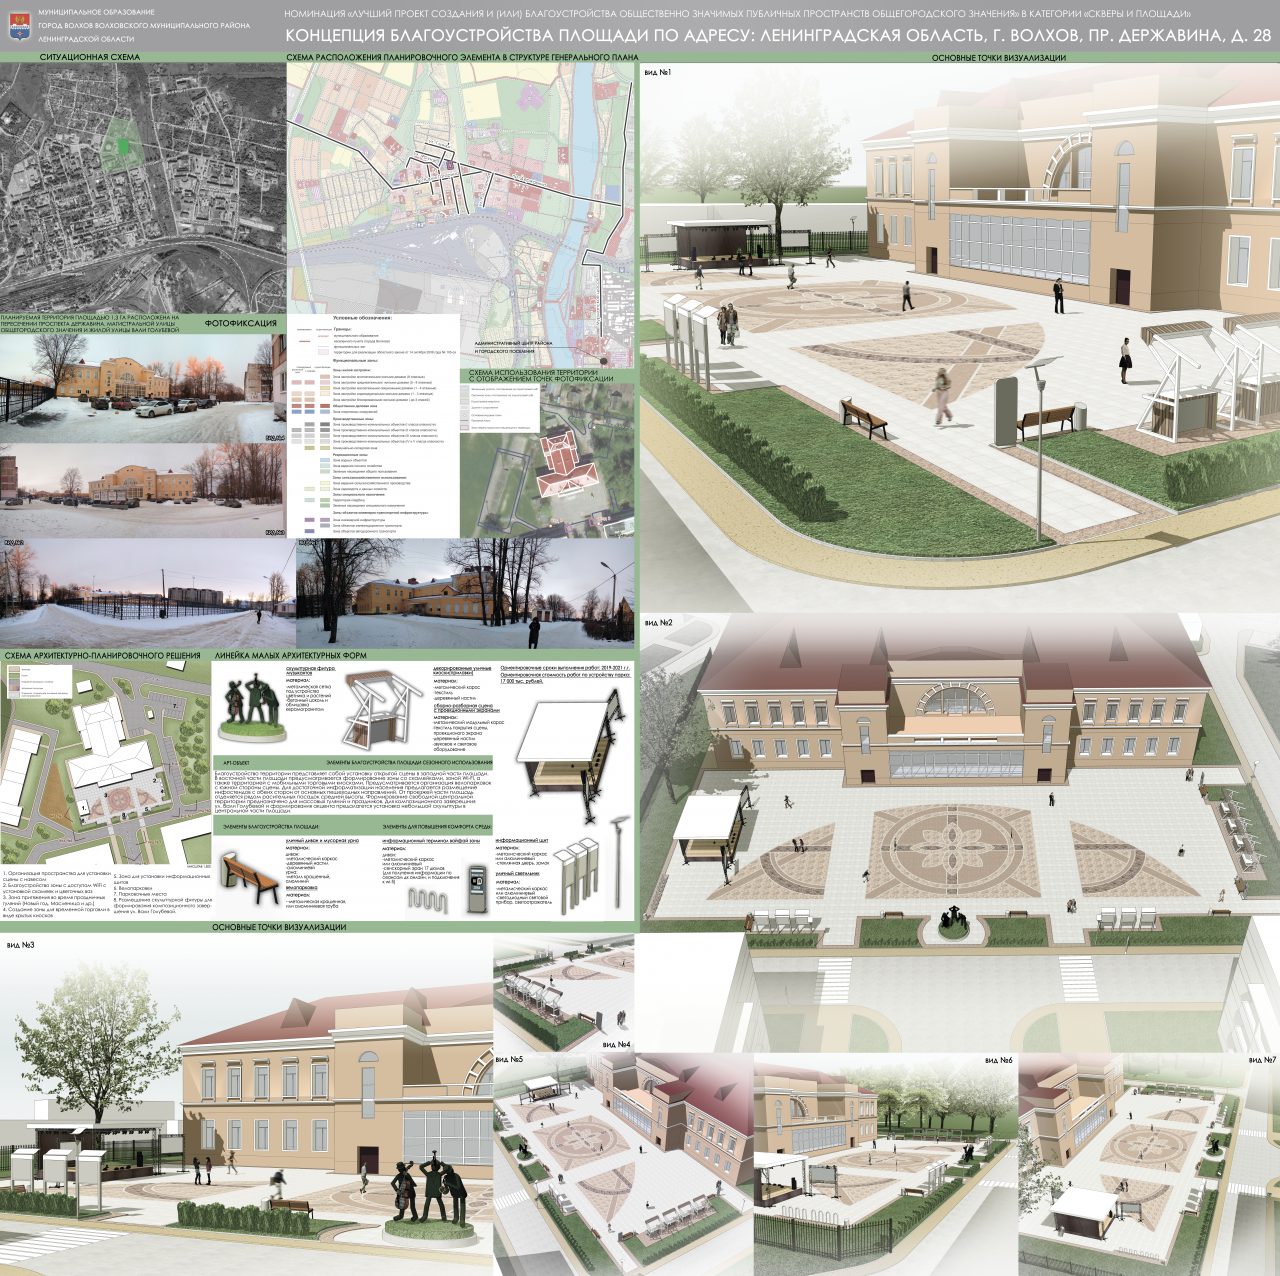The width and height of the screenshot is (1280, 1276).
Task: Click the ФОТОФИКСАЦИЯ heading
Action: (x=239, y=325)
